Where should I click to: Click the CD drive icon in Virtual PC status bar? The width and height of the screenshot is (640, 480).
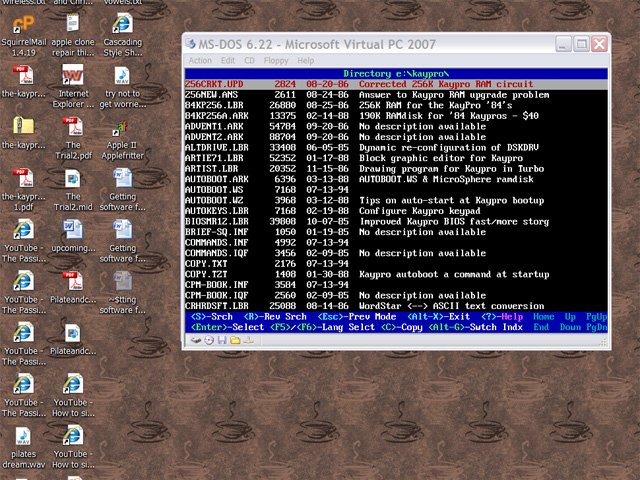209,340
